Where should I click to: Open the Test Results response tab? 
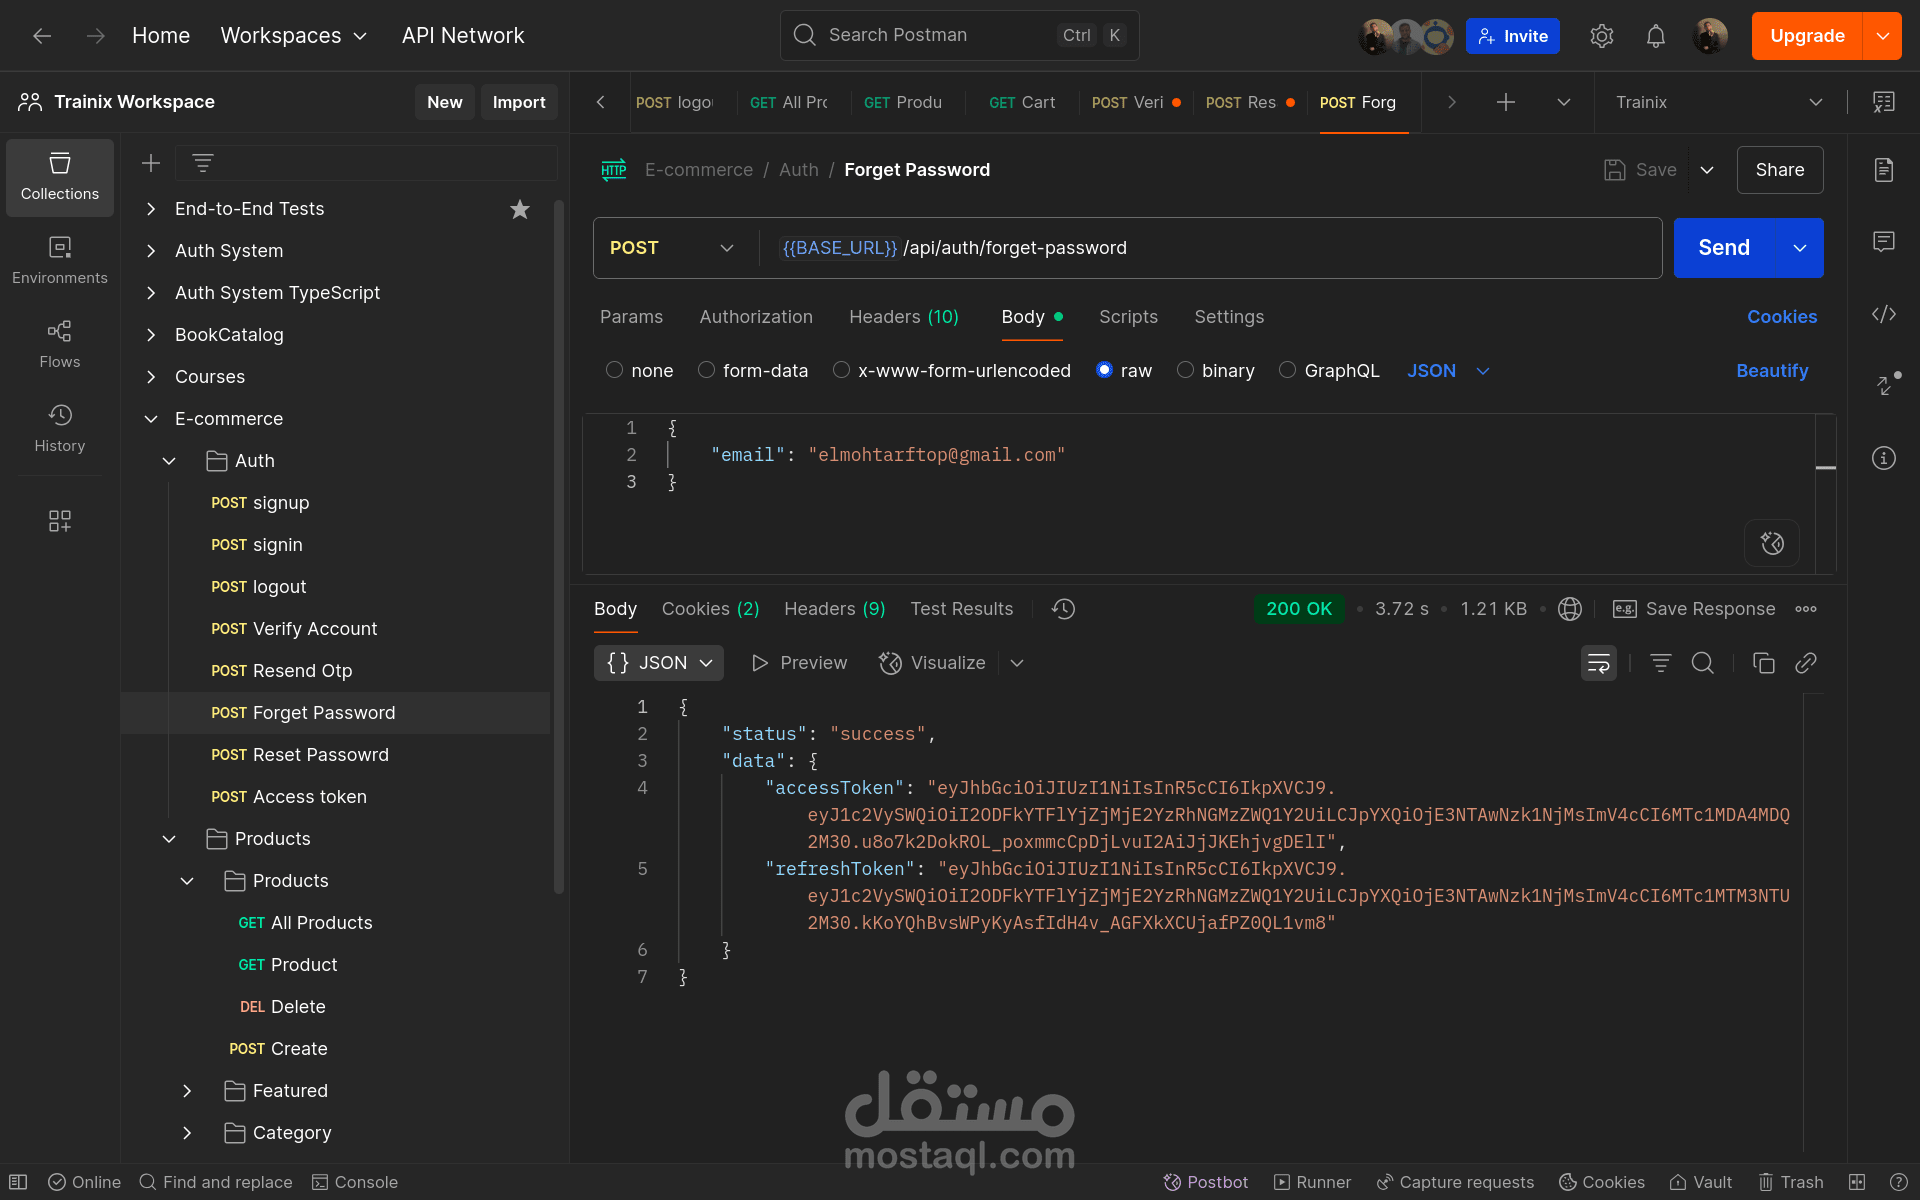[x=961, y=609]
